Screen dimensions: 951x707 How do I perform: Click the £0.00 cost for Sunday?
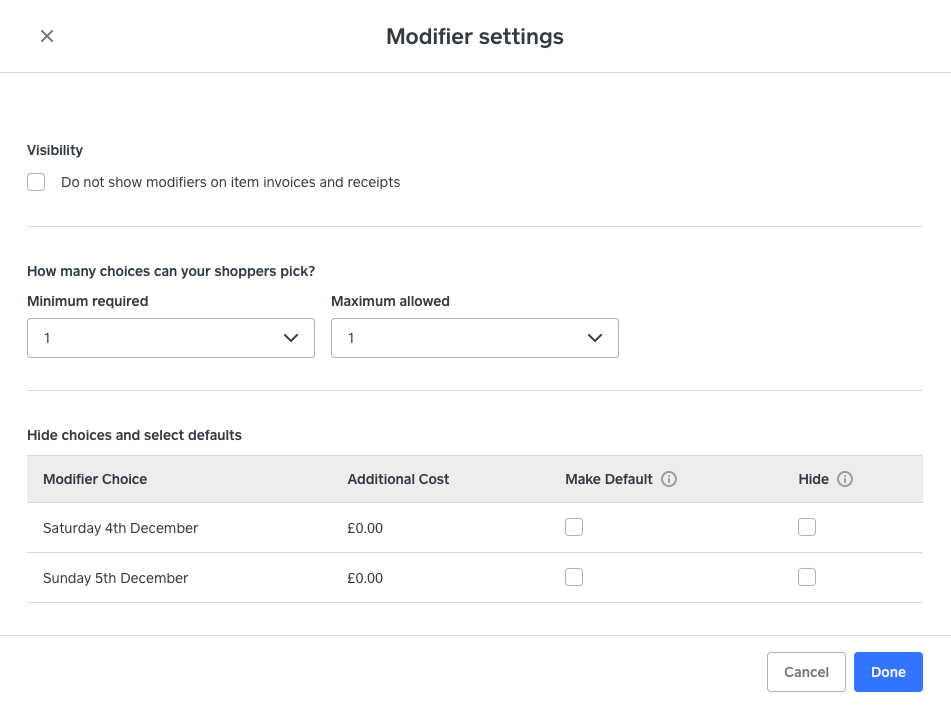(x=365, y=578)
